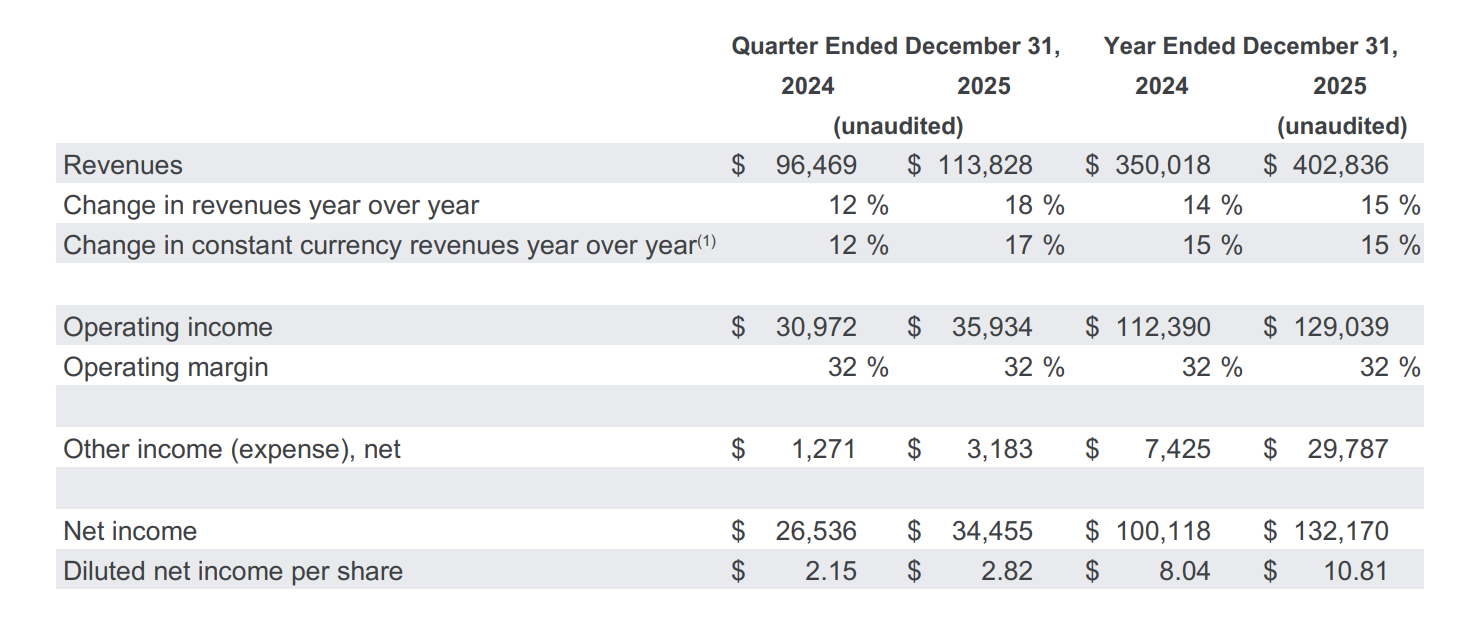This screenshot has height=640, width=1484.
Task: Click the 2025 full-year net income 132,170
Action: coord(1340,531)
